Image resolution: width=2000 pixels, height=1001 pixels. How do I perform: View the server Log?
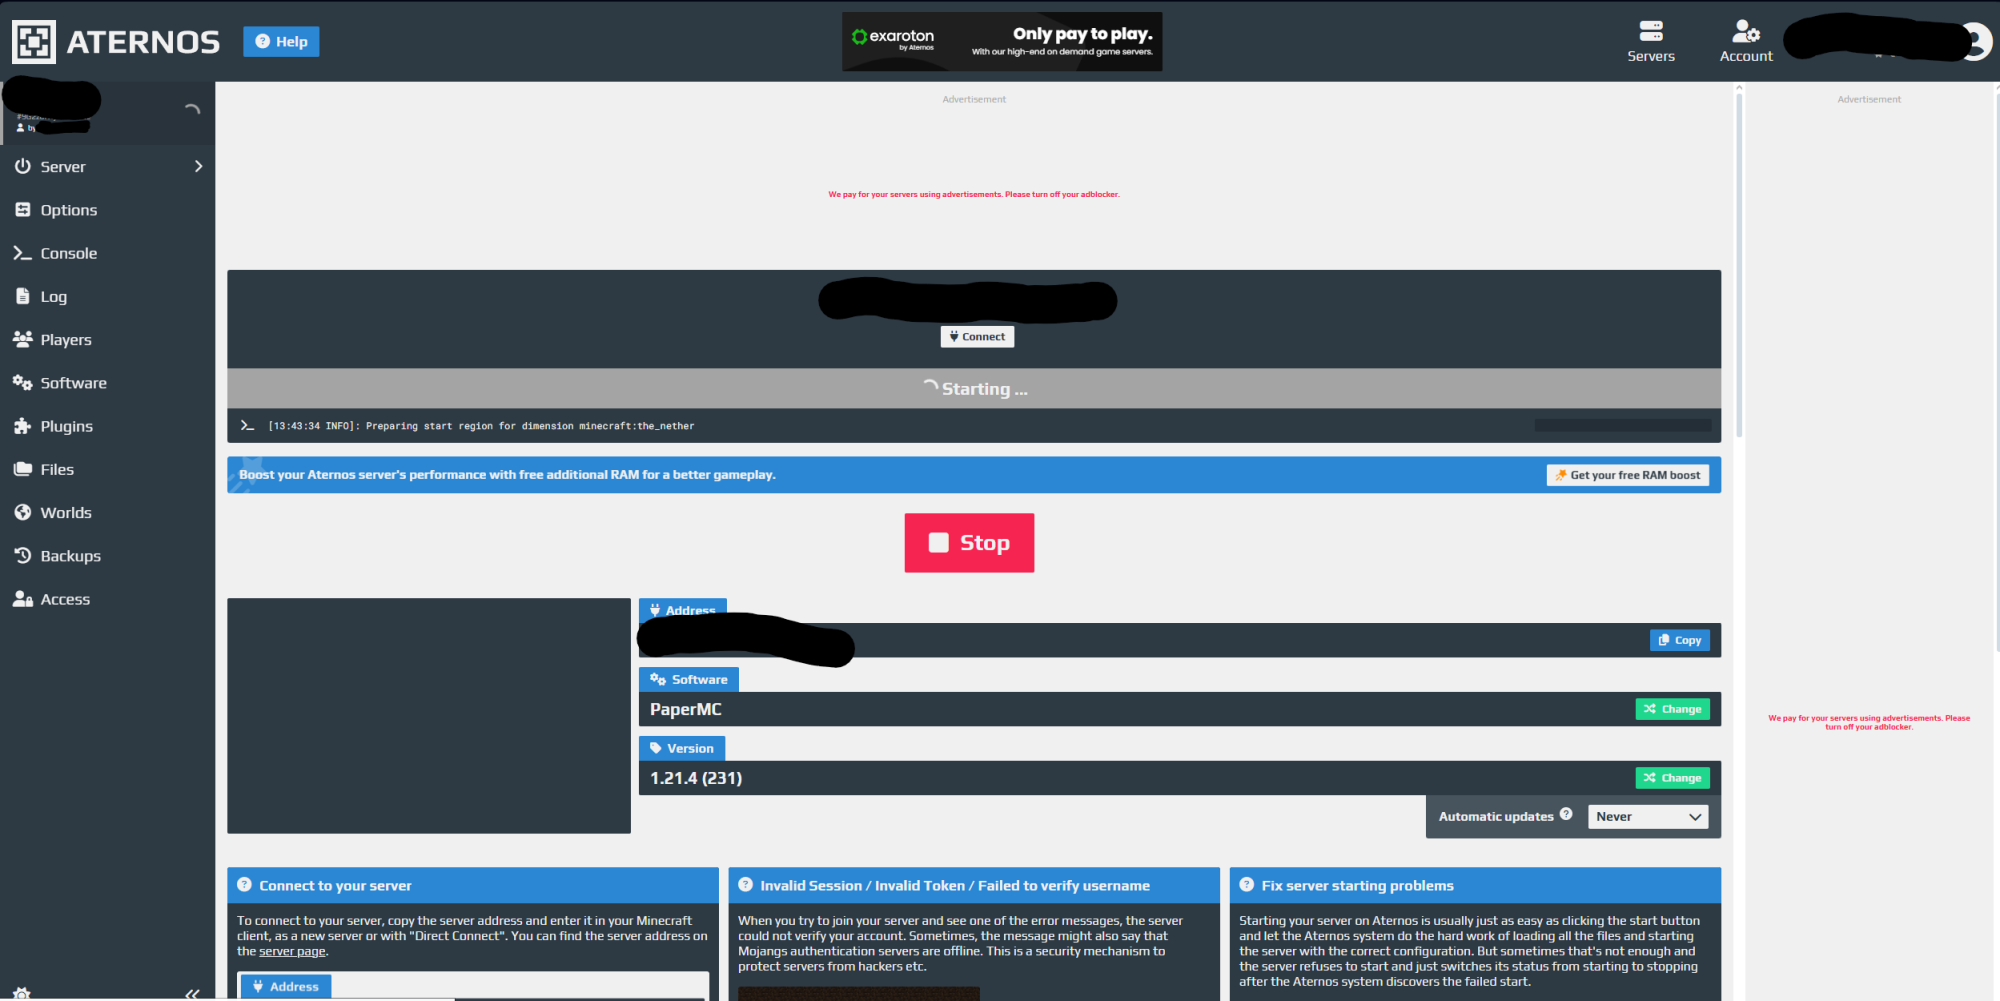53,296
